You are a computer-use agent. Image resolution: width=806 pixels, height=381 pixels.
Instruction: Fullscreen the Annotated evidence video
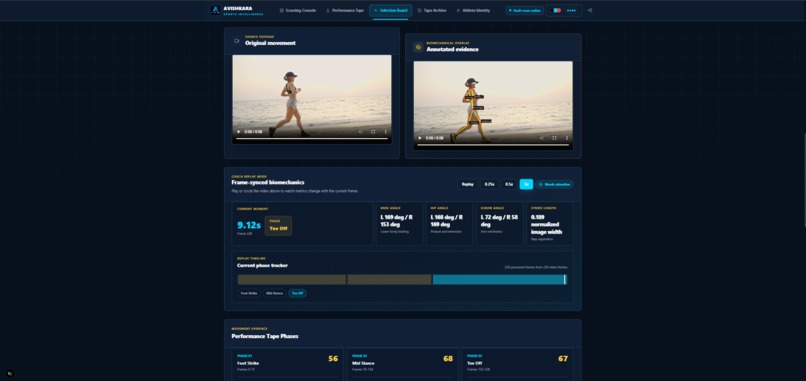click(554, 138)
